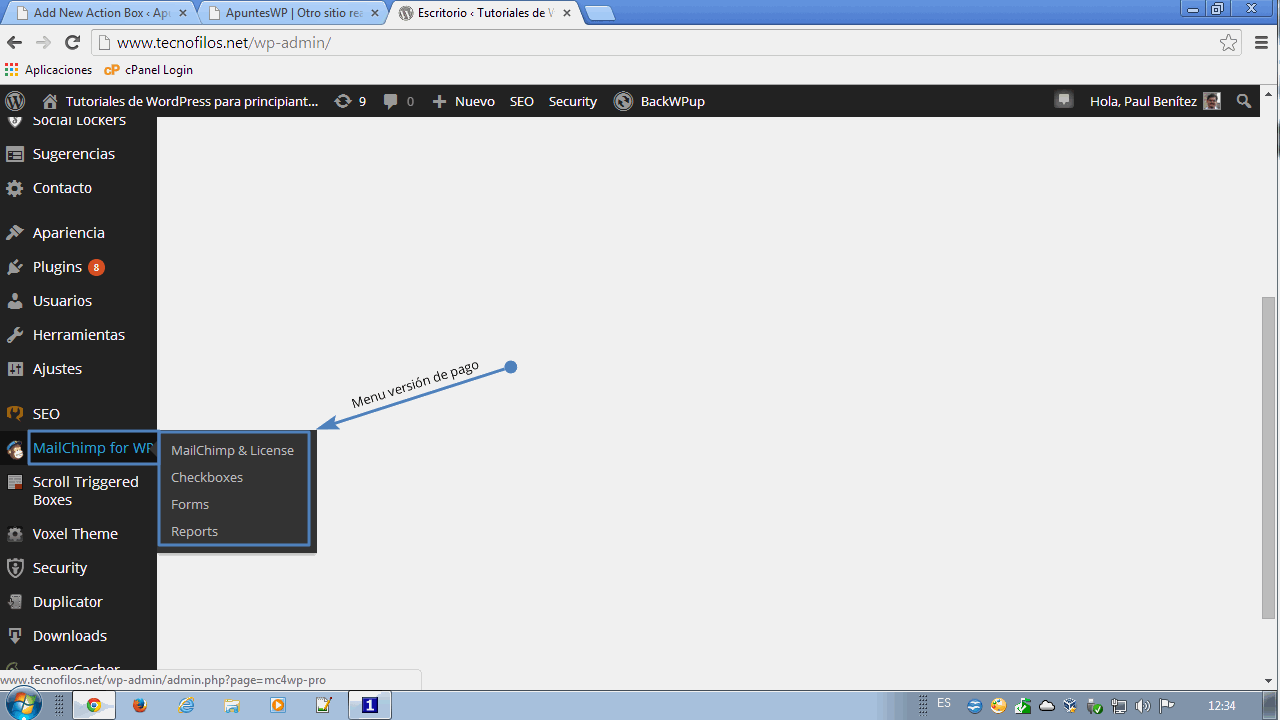Click the Security shield icon in sidebar
1280x720 pixels.
pyautogui.click(x=15, y=568)
